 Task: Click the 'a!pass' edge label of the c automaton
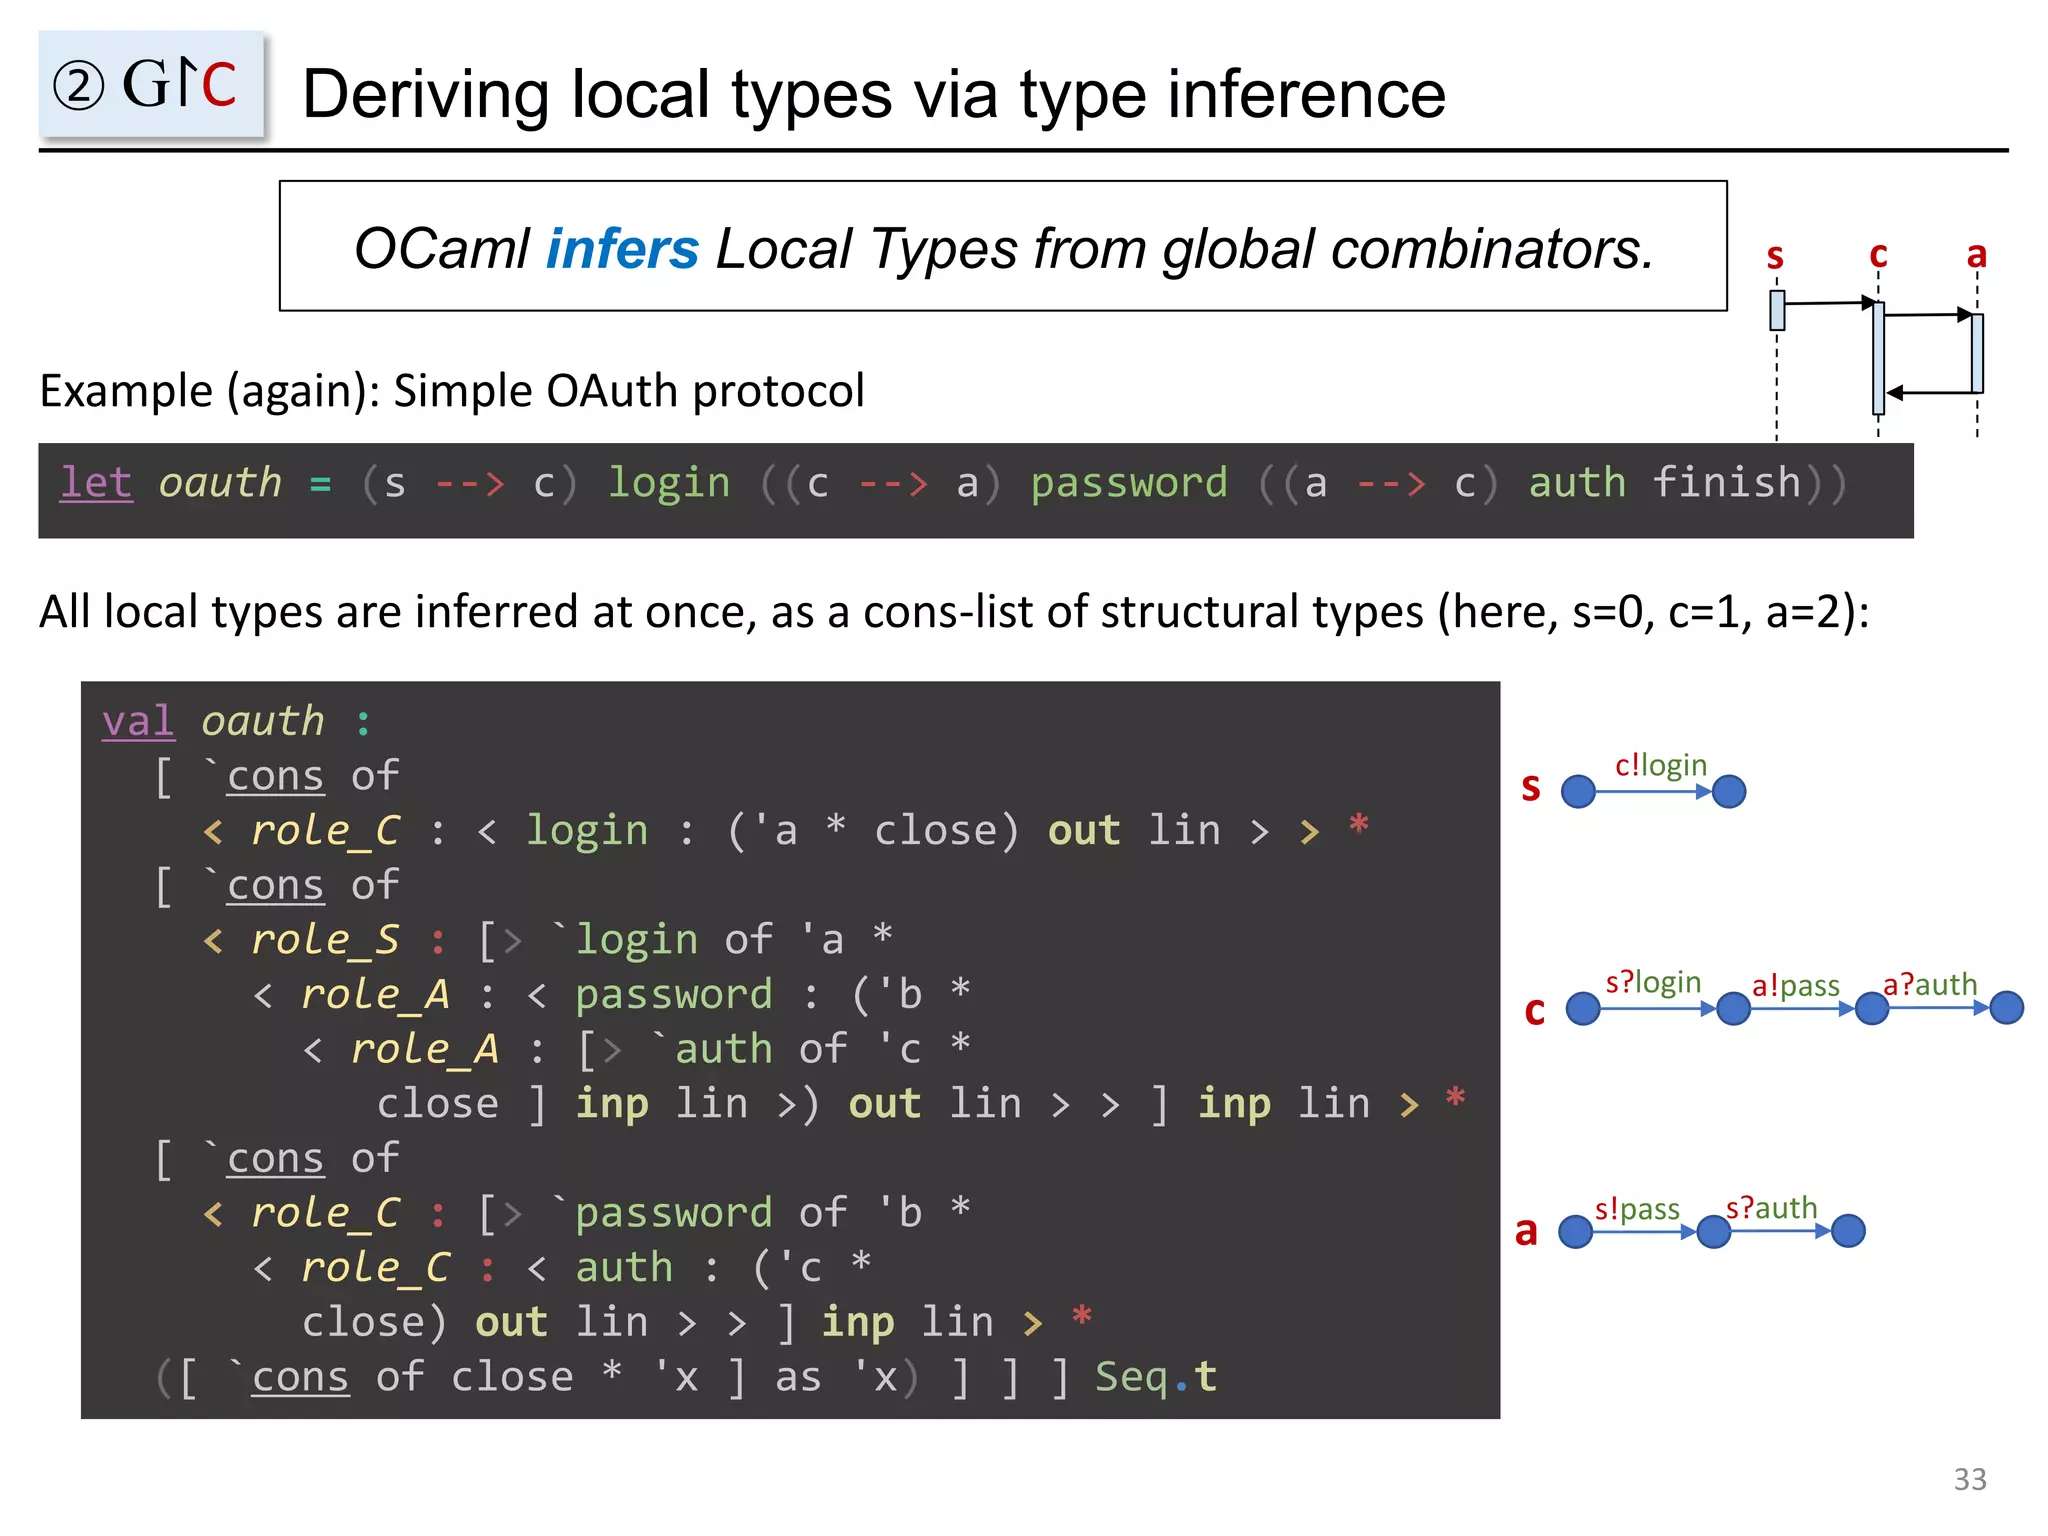(x=1795, y=985)
